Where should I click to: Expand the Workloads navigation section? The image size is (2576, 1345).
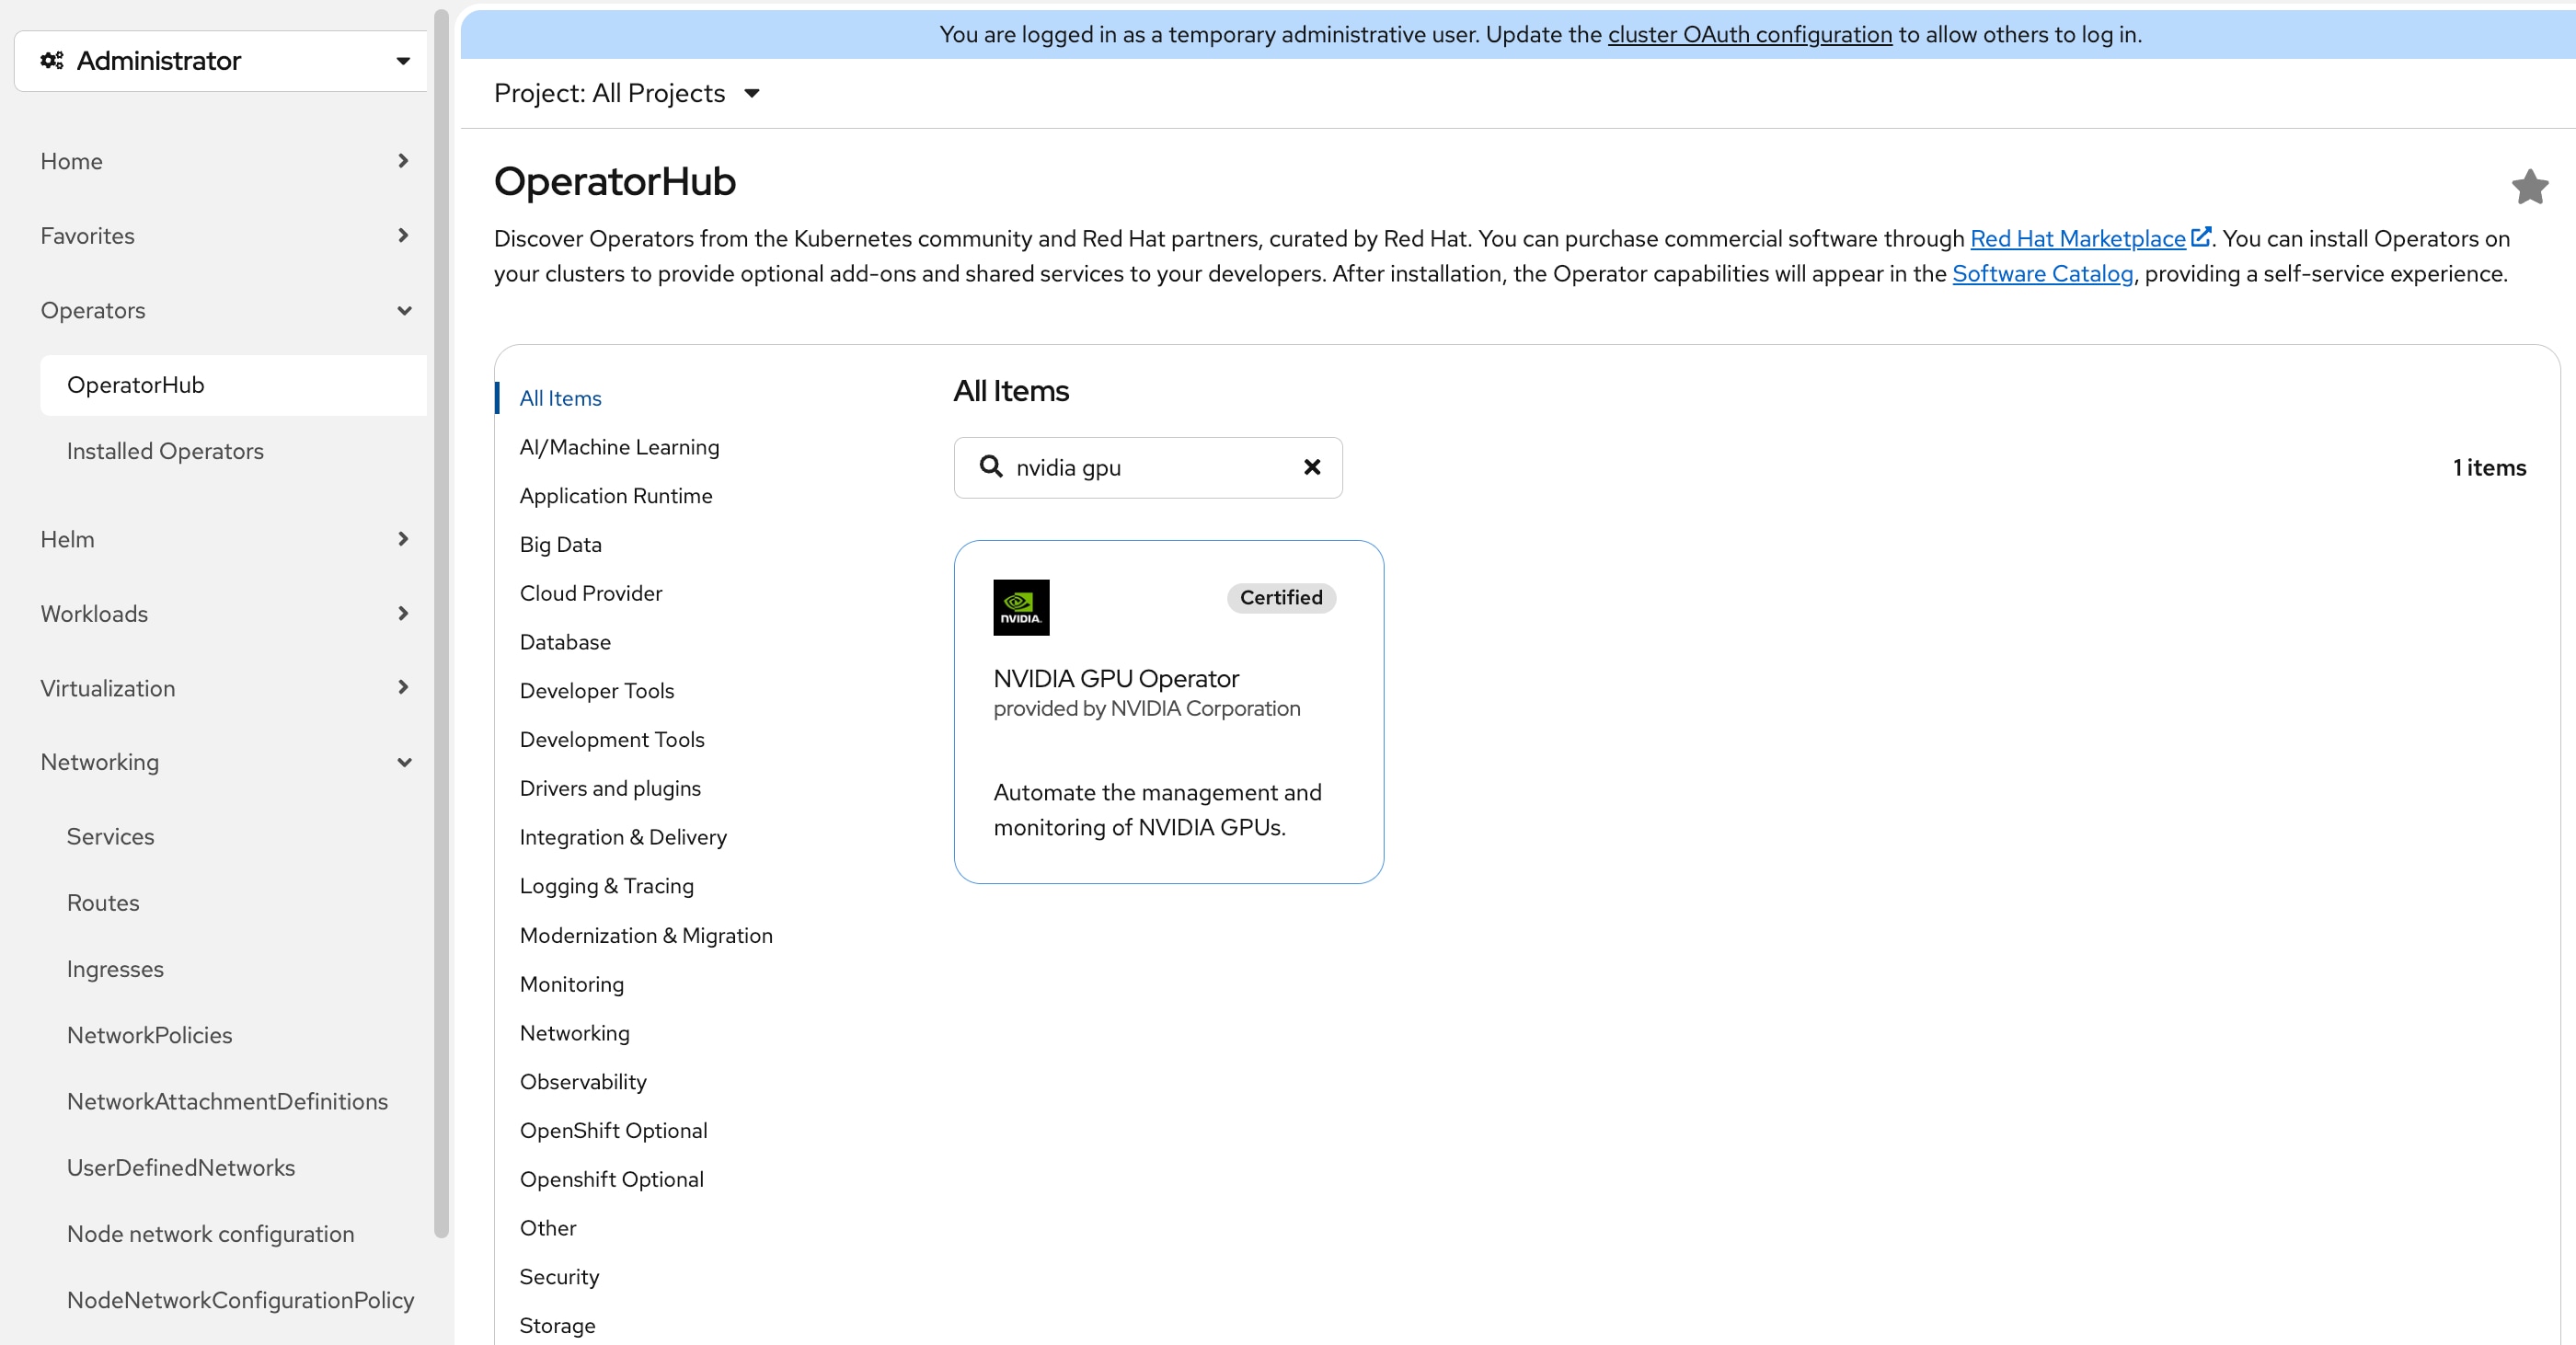click(x=225, y=614)
